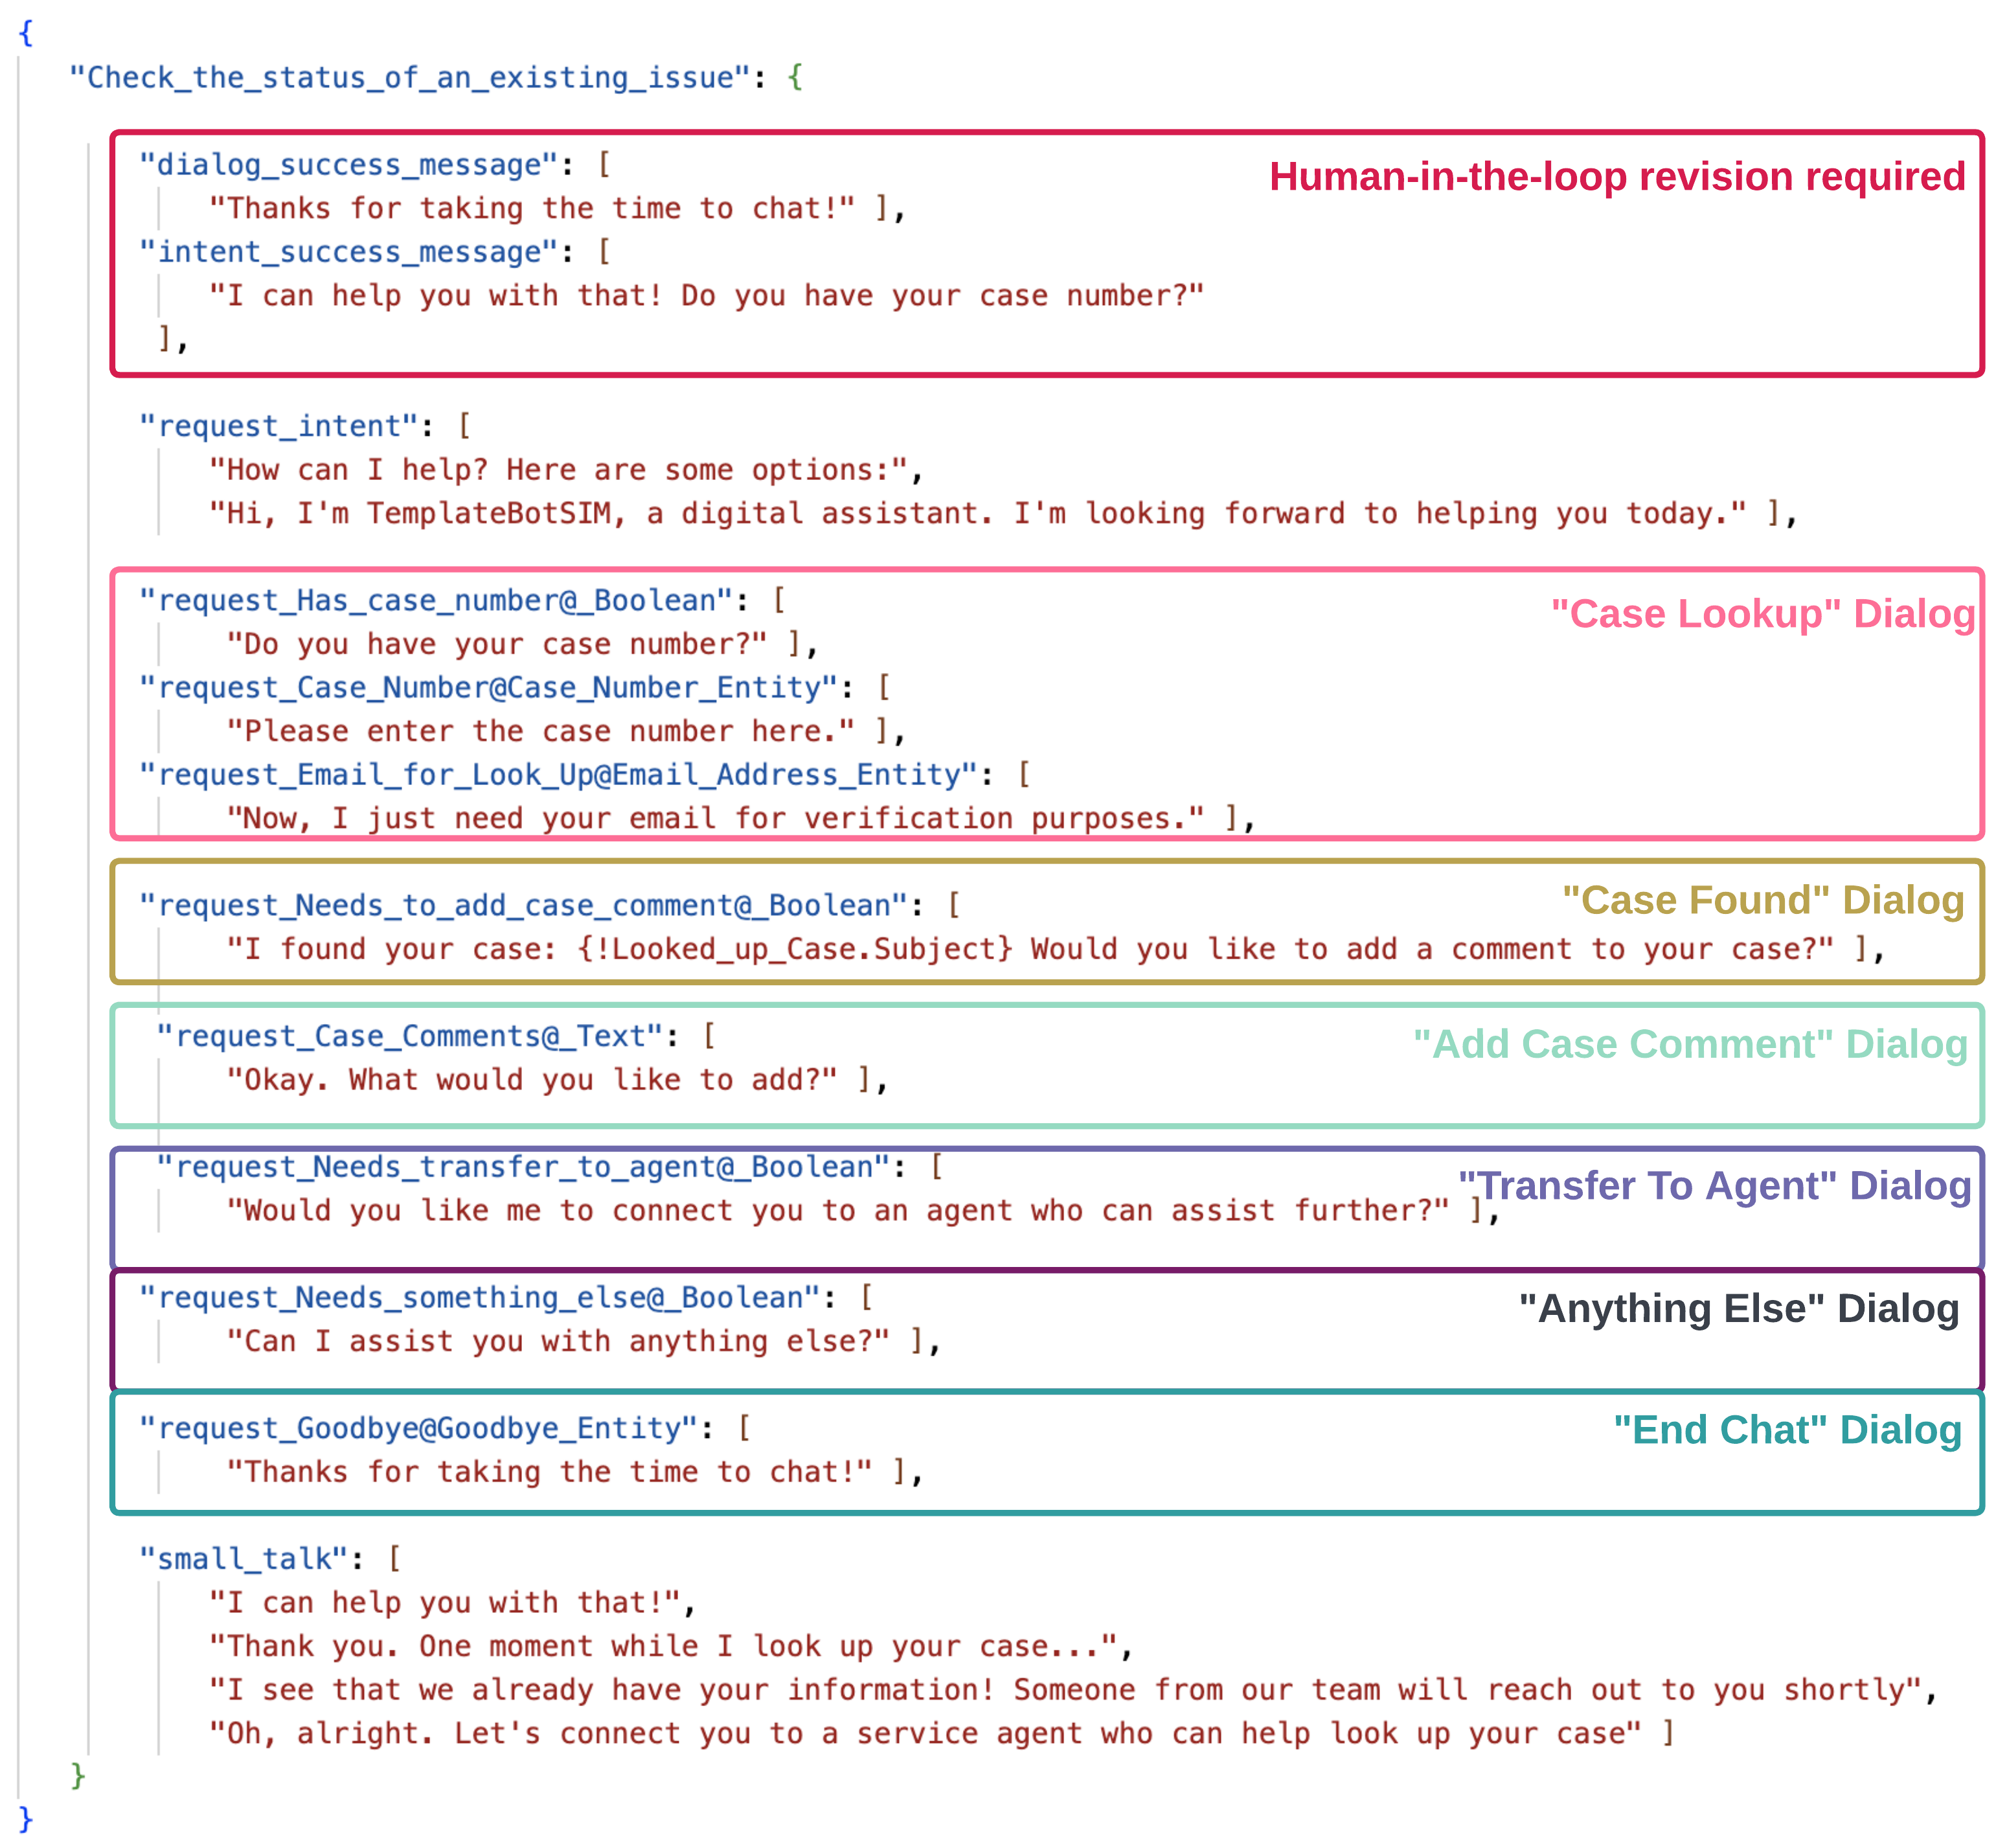This screenshot has width=1996, height=1848.
Task: Click the "End Chat" Dialog label
Action: [x=1786, y=1430]
